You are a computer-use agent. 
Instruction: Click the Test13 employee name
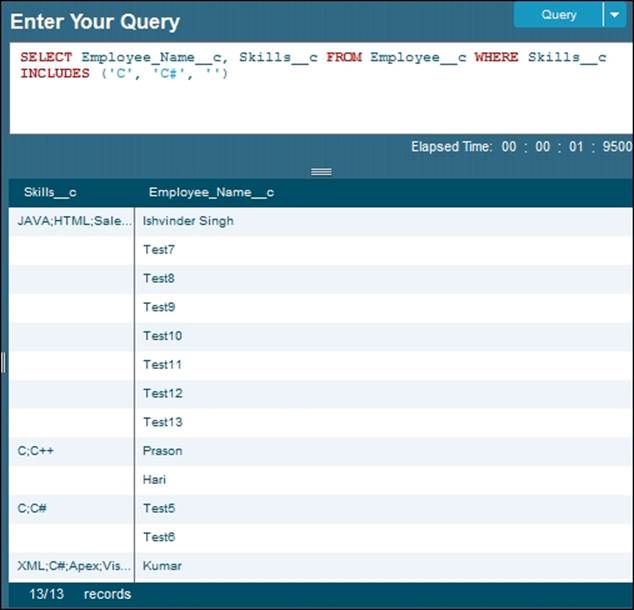click(x=162, y=422)
